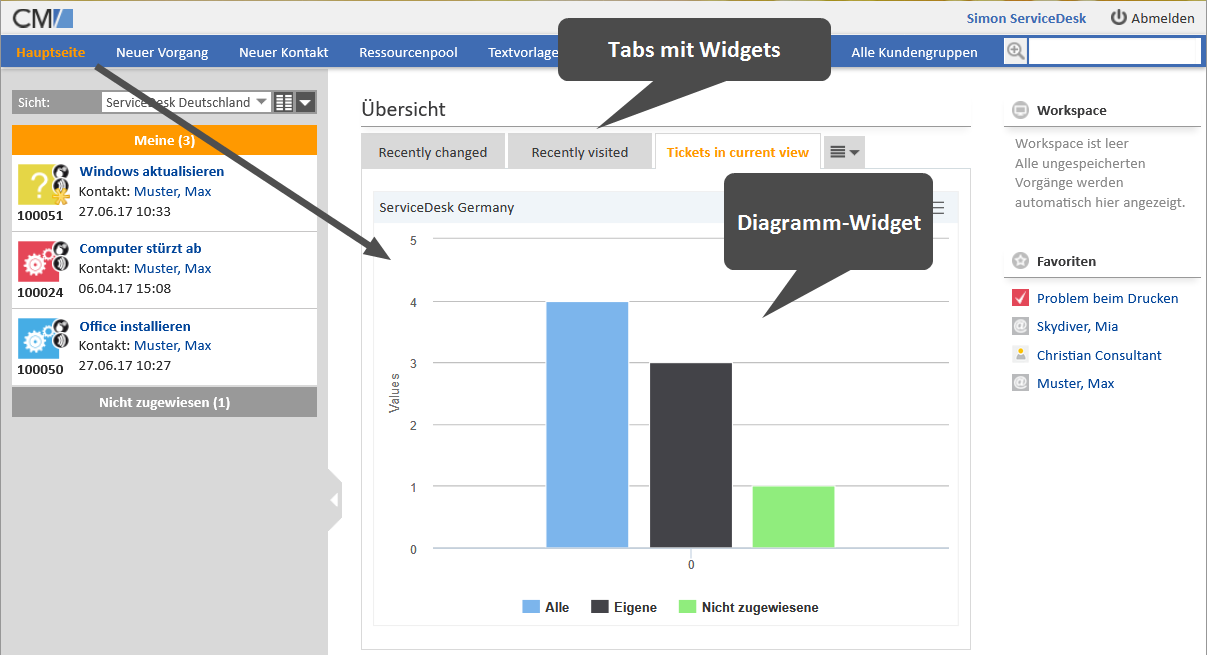Toggle the Alle series in legend

545,607
